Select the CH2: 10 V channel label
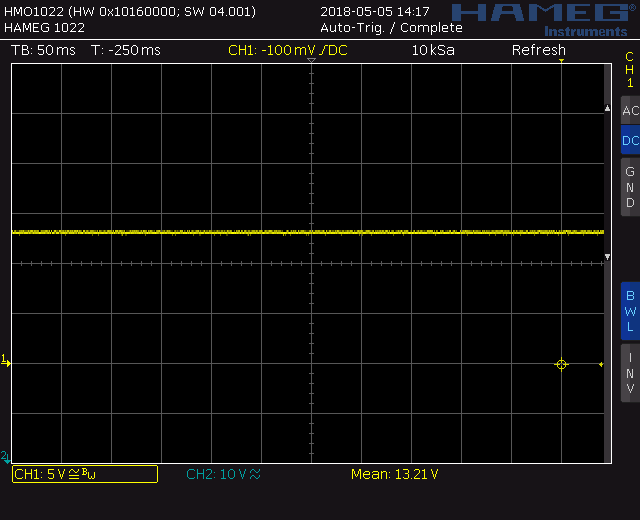 click(x=223, y=474)
